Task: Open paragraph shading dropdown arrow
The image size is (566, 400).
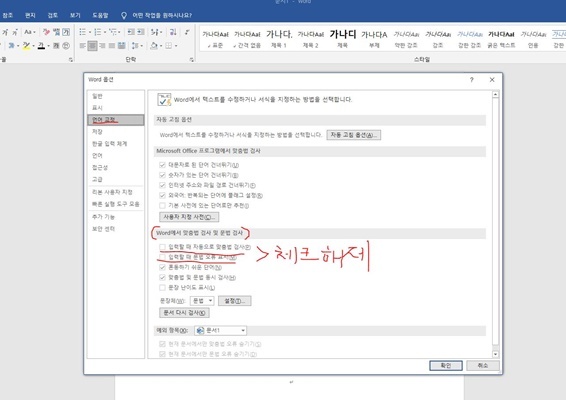Action: tap(161, 46)
